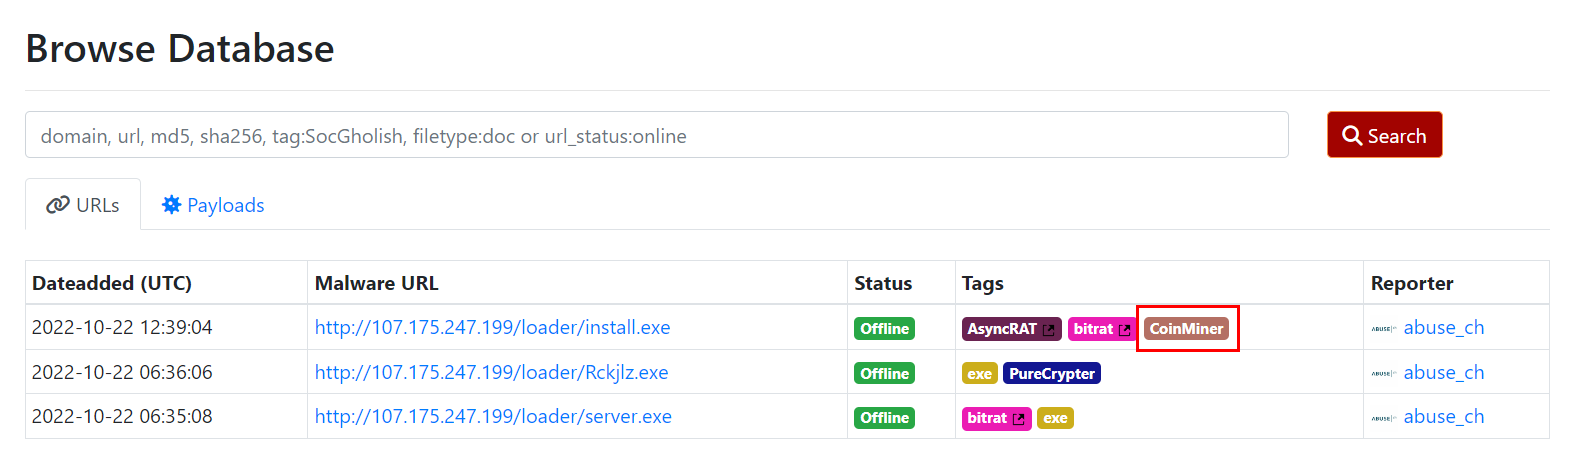1591x451 pixels.
Task: Open the Rckjlz.exe malware URL link
Action: [491, 372]
